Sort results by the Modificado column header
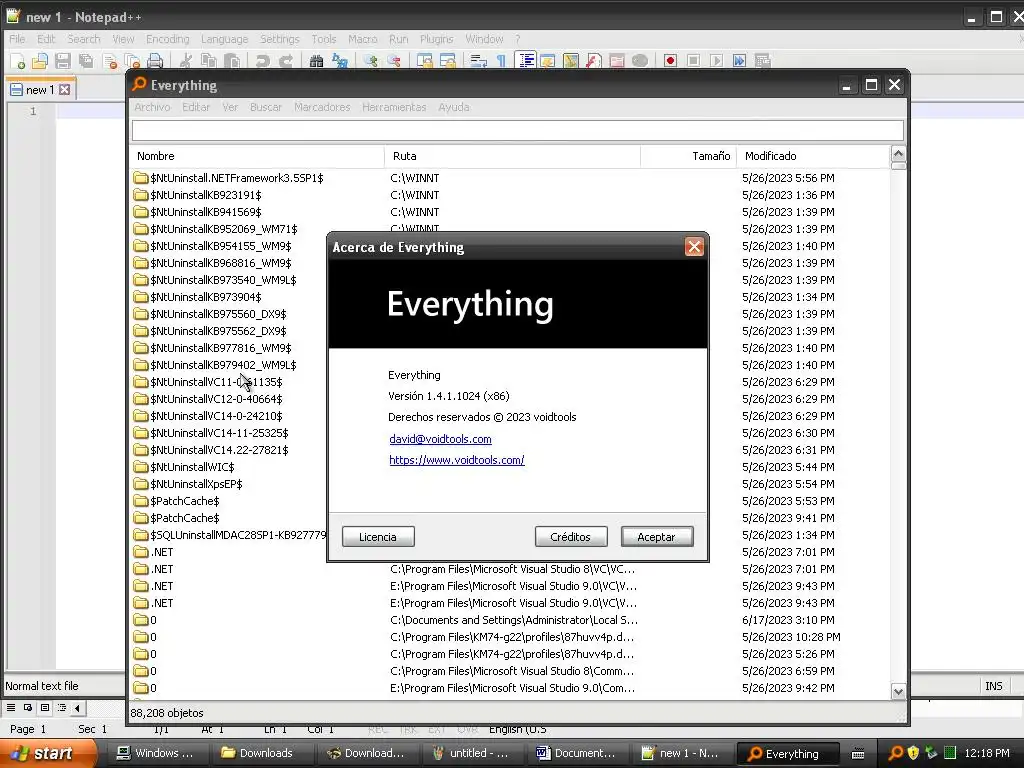This screenshot has height=768, width=1024. (813, 156)
